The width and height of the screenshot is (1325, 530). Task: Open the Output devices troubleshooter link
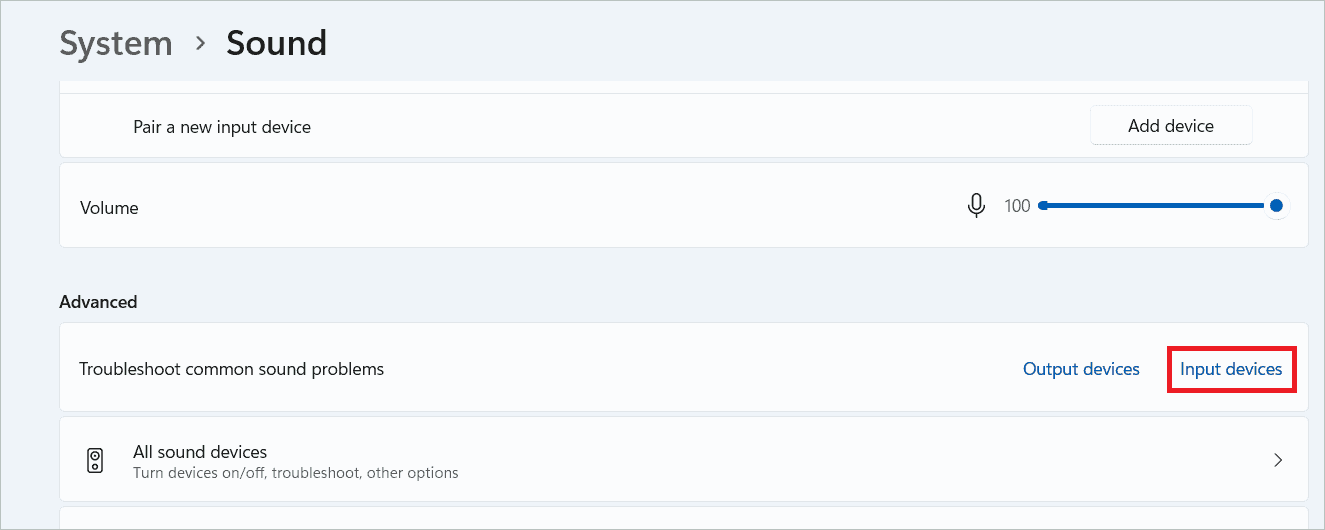click(x=1081, y=369)
